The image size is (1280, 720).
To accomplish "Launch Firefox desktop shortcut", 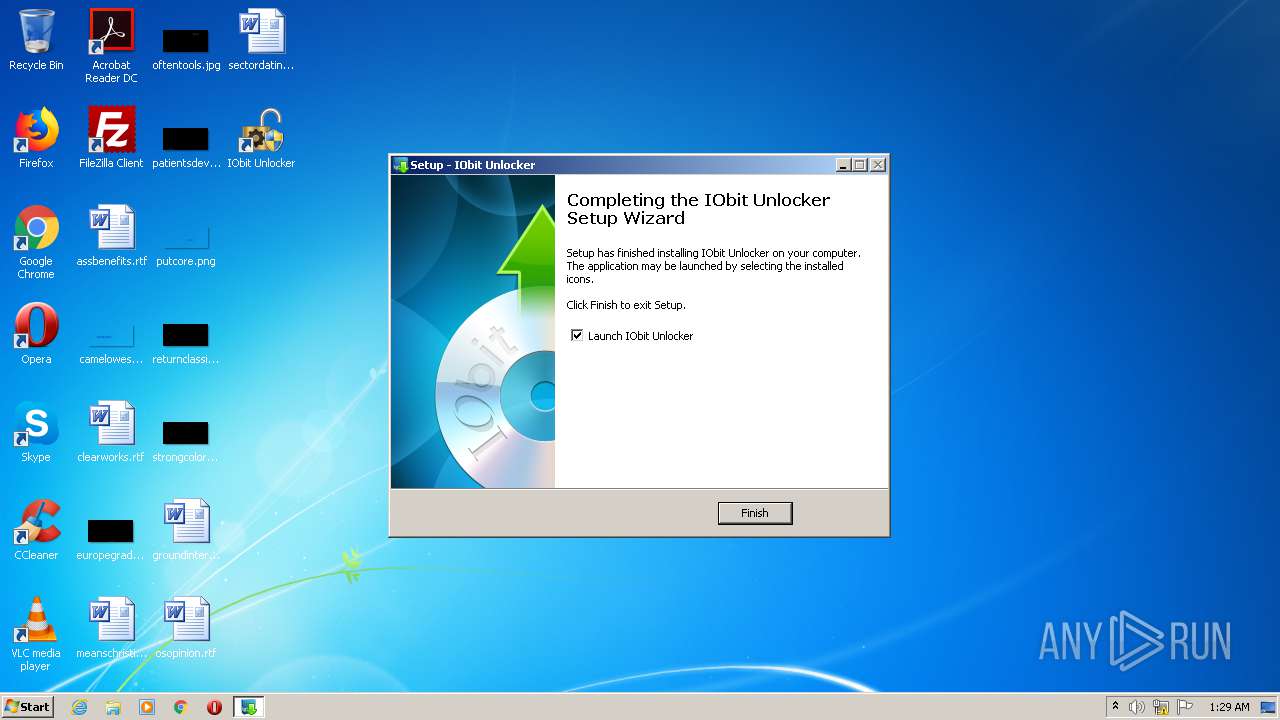I will (36, 138).
